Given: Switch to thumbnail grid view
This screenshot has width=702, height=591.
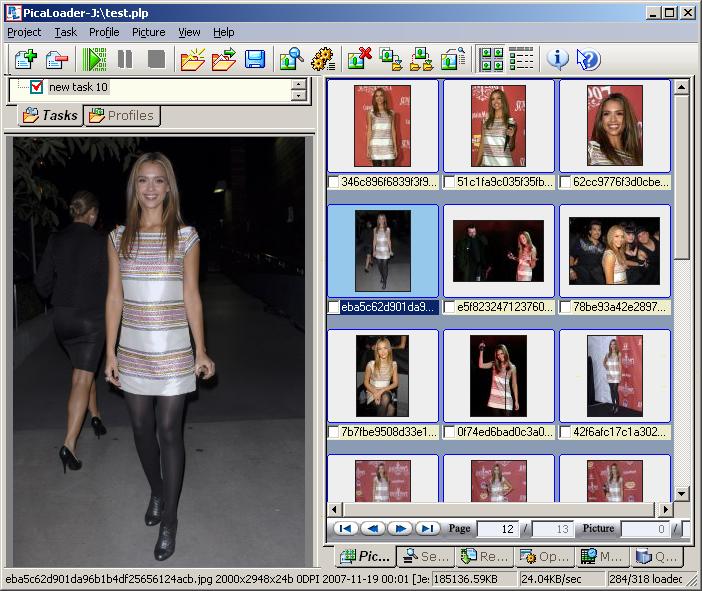Looking at the screenshot, I should click(x=491, y=59).
